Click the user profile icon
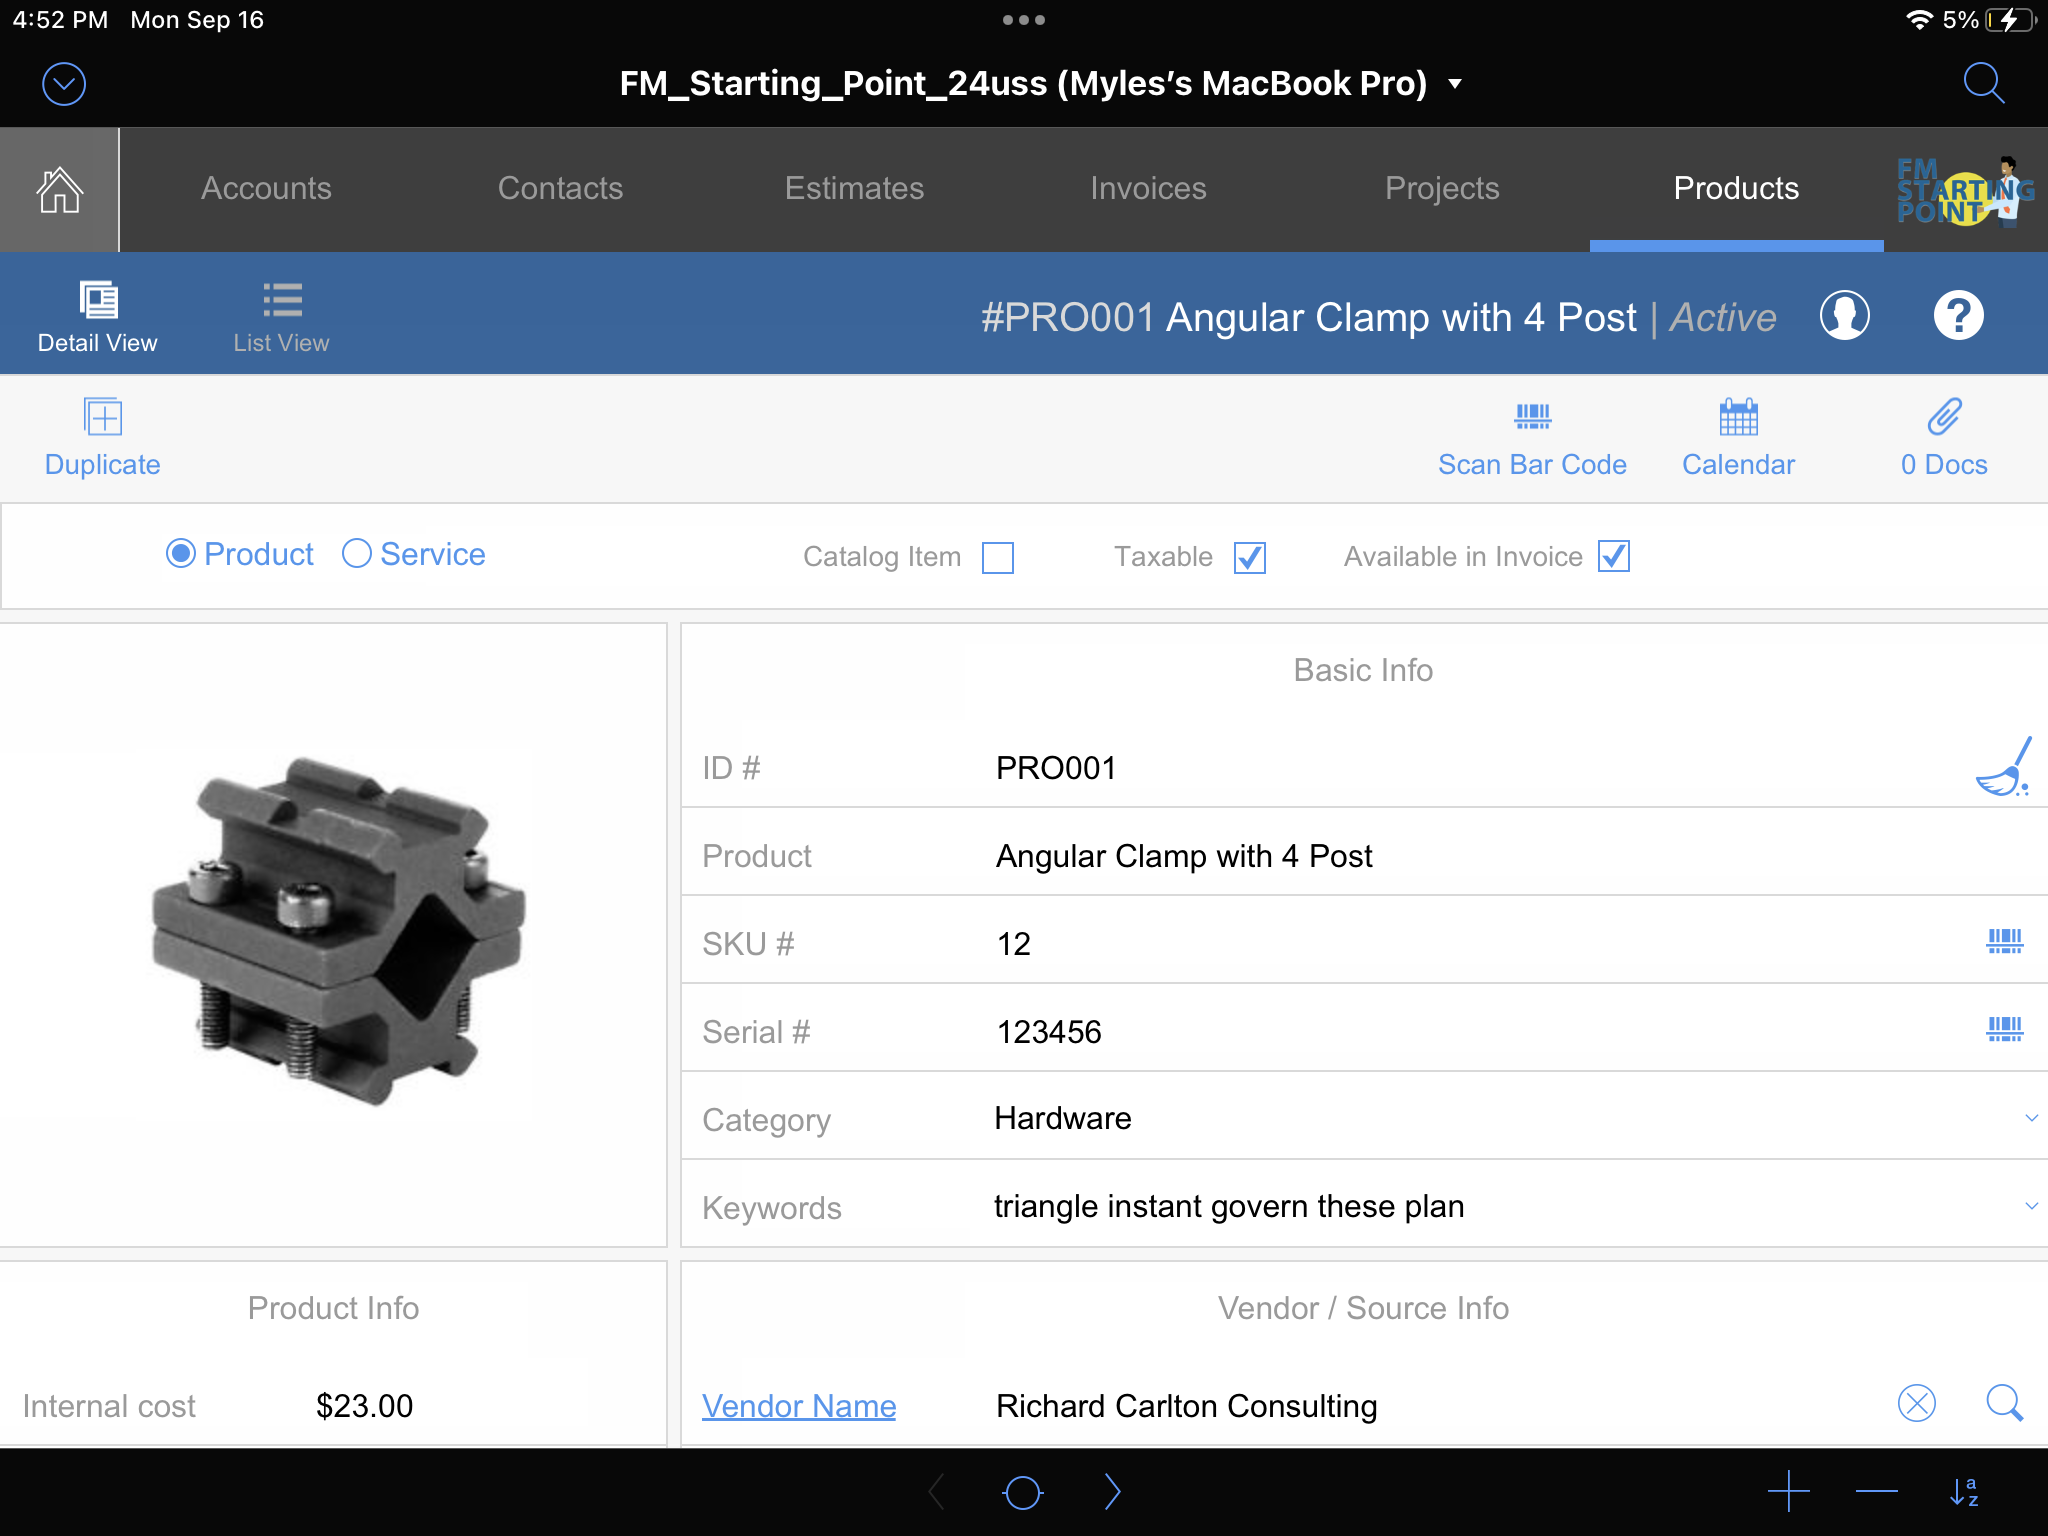Viewport: 2048px width, 1536px height. pyautogui.click(x=1843, y=315)
